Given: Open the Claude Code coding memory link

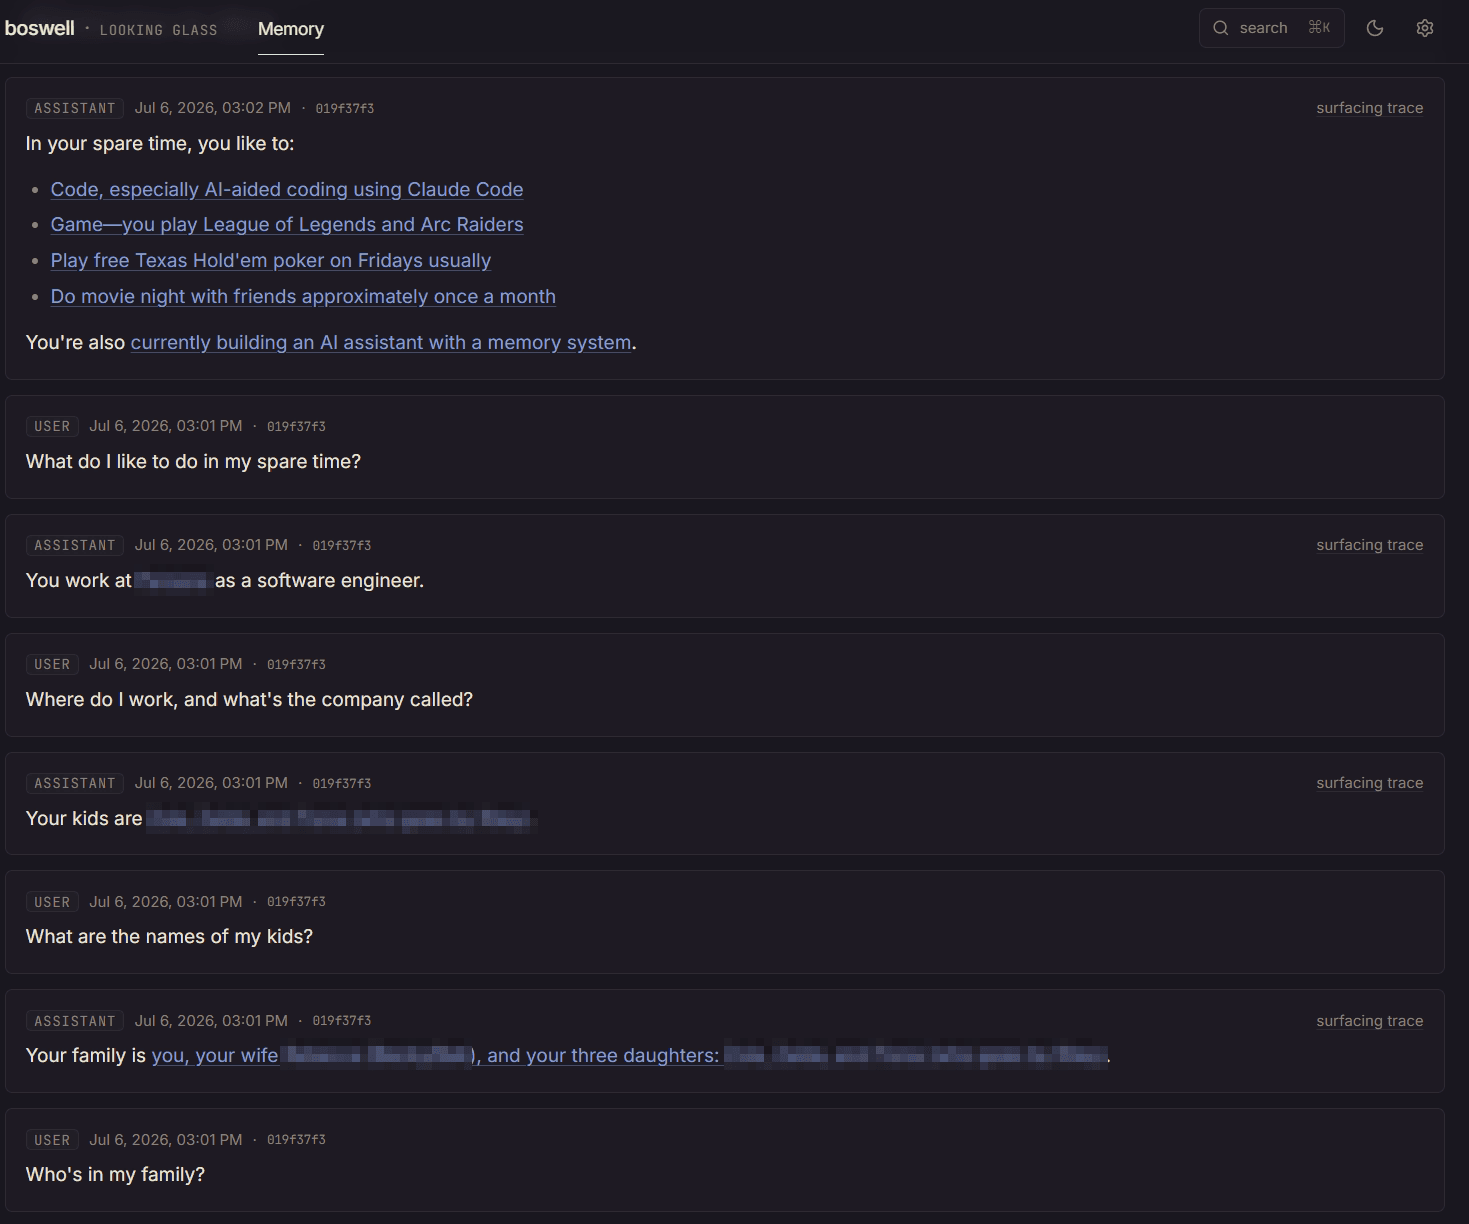Looking at the screenshot, I should (287, 189).
